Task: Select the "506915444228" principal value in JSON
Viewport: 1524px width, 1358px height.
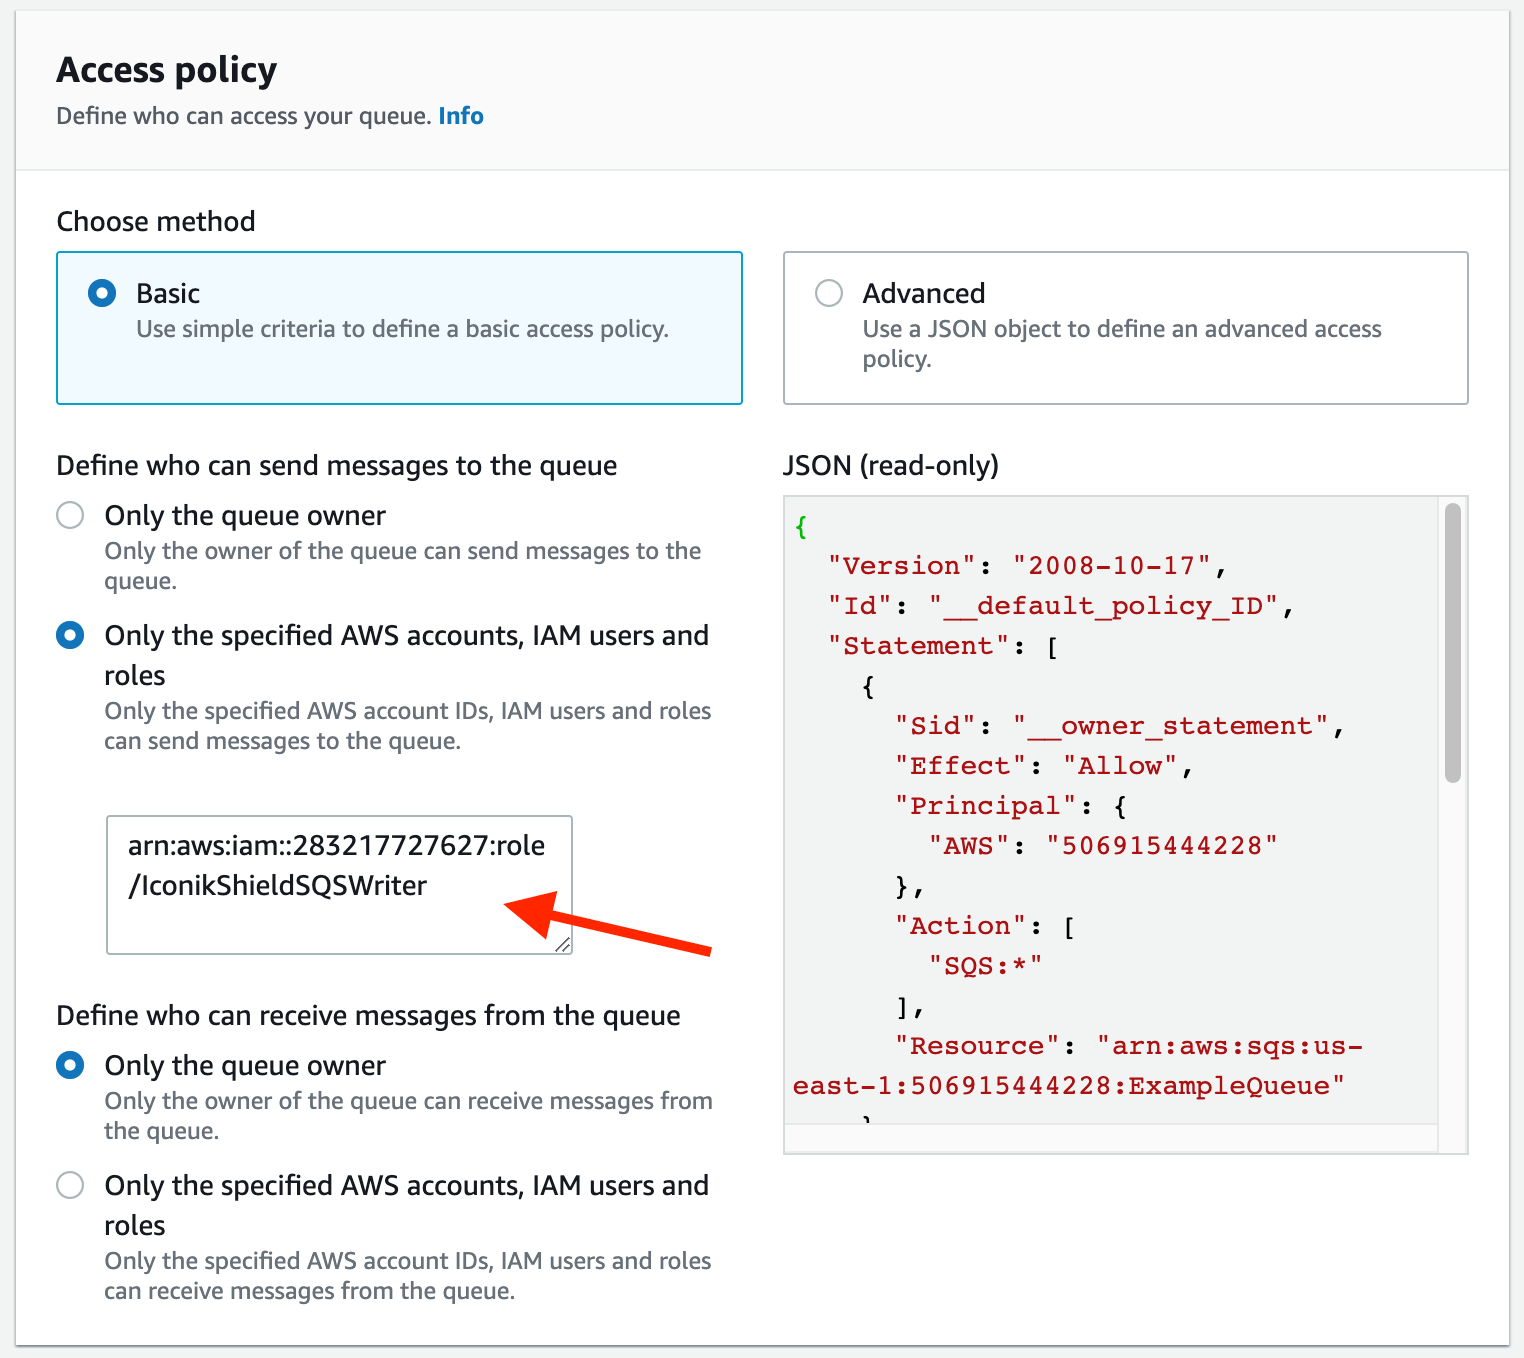Action: pyautogui.click(x=1162, y=845)
